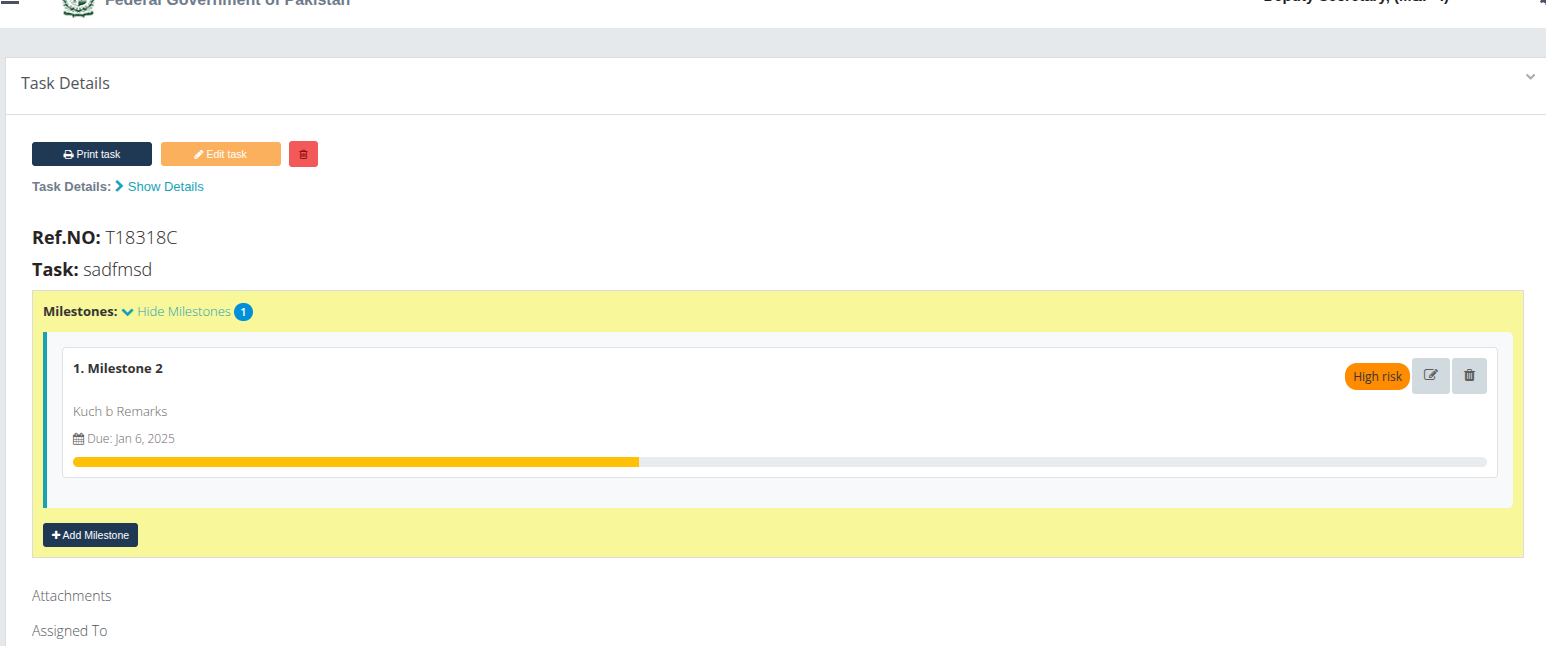
Task: Click the High risk status badge
Action: click(x=1377, y=377)
